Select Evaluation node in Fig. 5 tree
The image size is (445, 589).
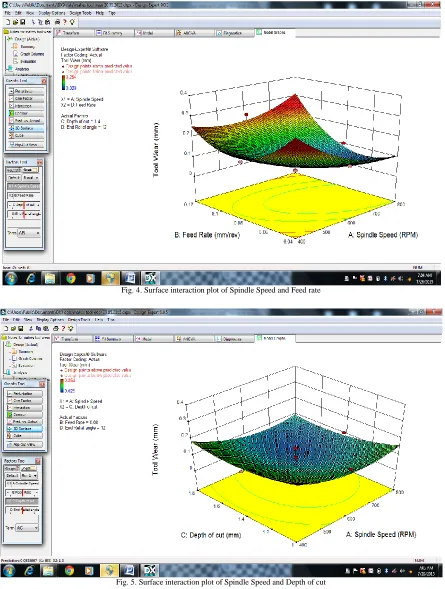[x=26, y=365]
